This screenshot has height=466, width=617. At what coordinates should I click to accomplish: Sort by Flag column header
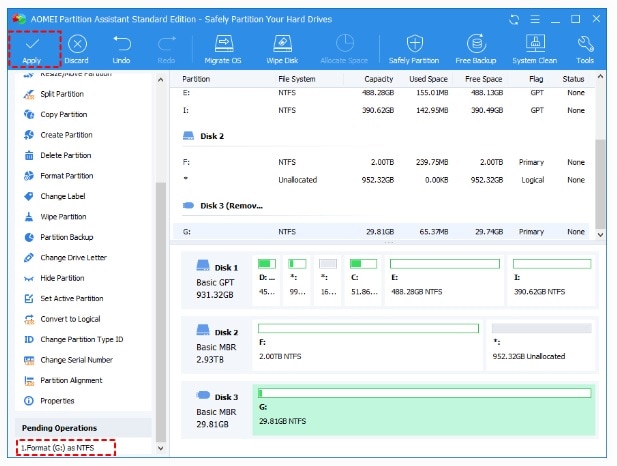pyautogui.click(x=536, y=79)
